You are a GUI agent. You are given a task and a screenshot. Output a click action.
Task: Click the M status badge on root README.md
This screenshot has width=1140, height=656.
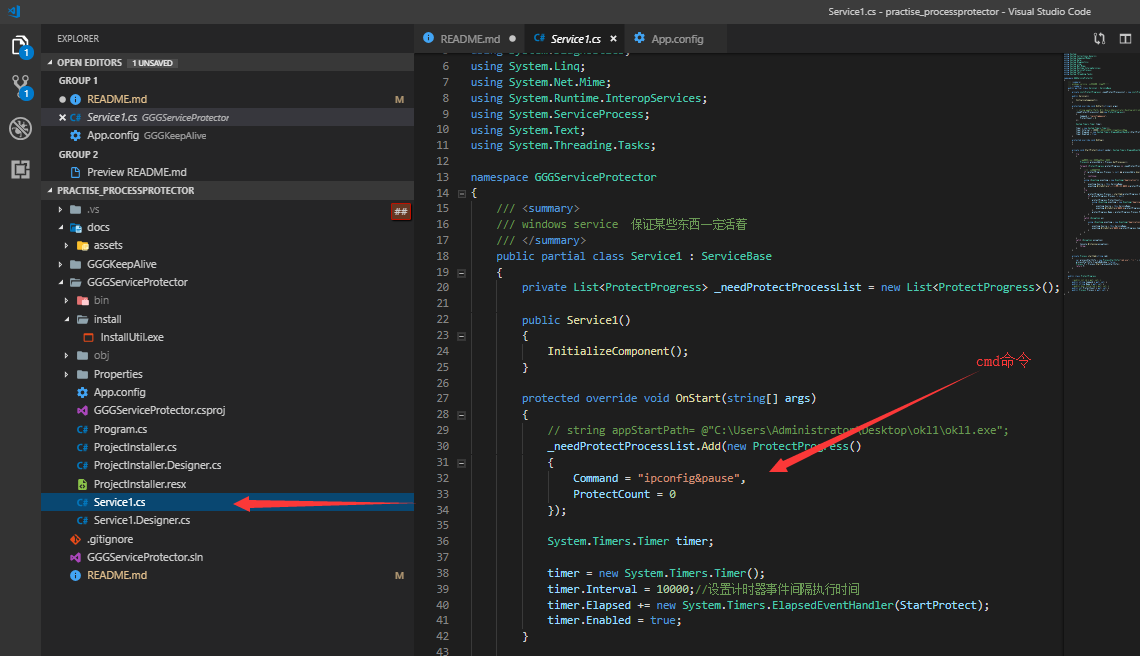399,575
